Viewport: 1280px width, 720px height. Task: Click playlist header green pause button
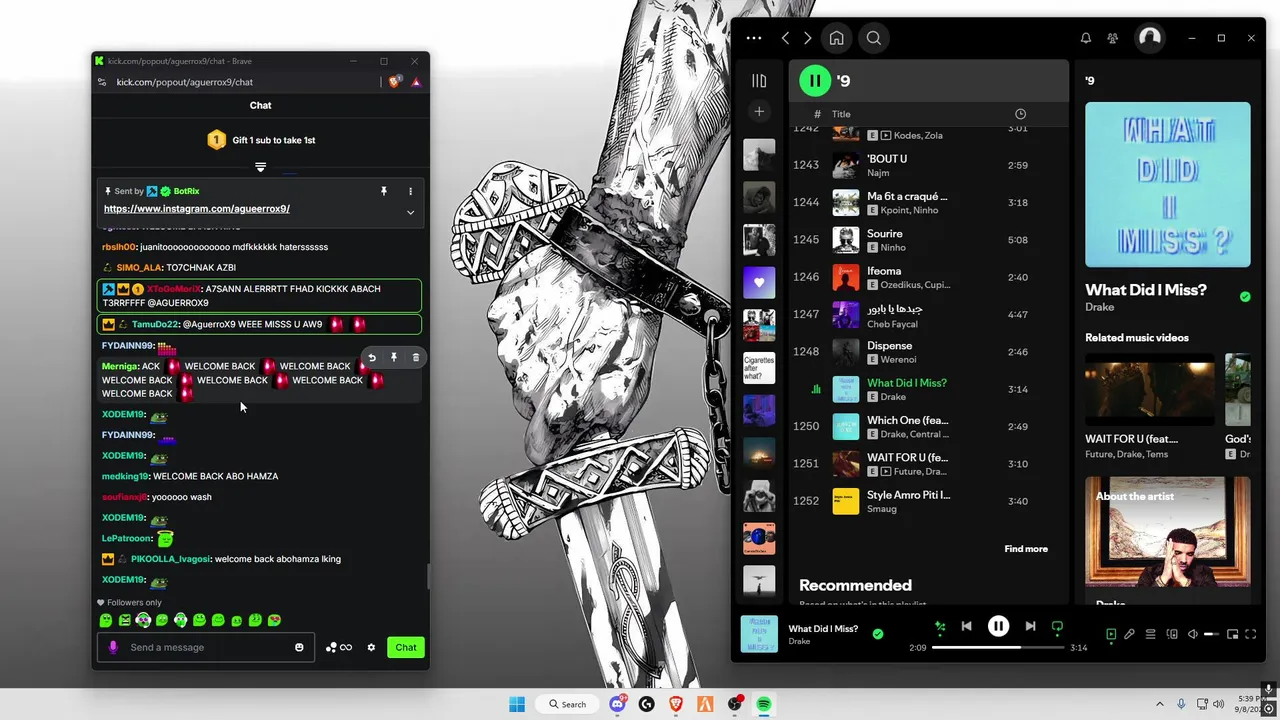815,80
